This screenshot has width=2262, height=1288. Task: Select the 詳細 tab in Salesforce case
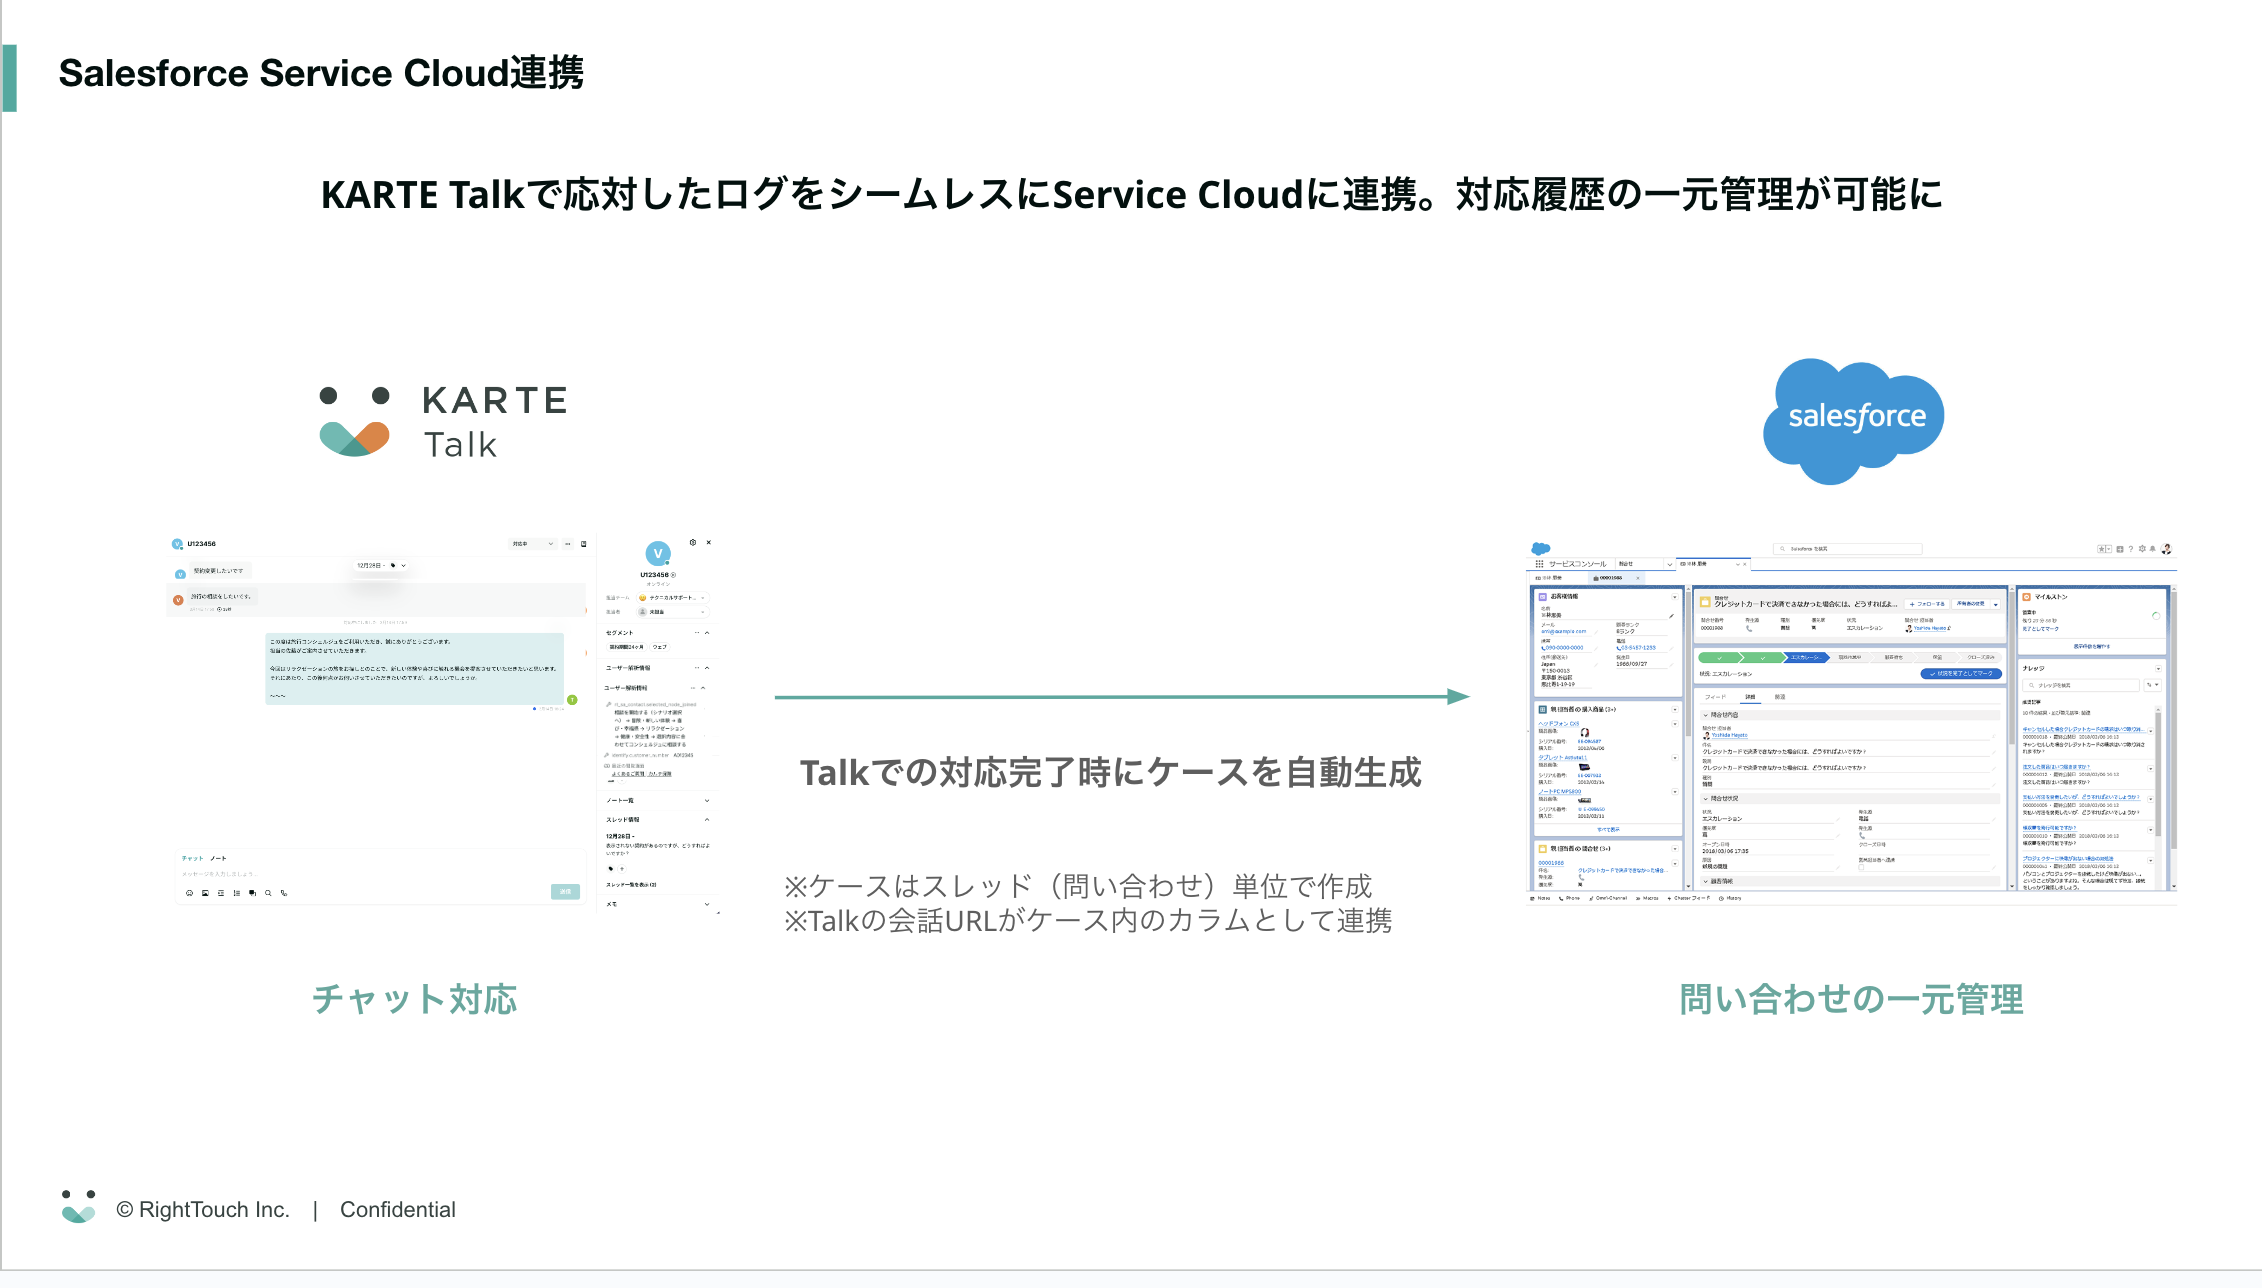coord(1750,696)
